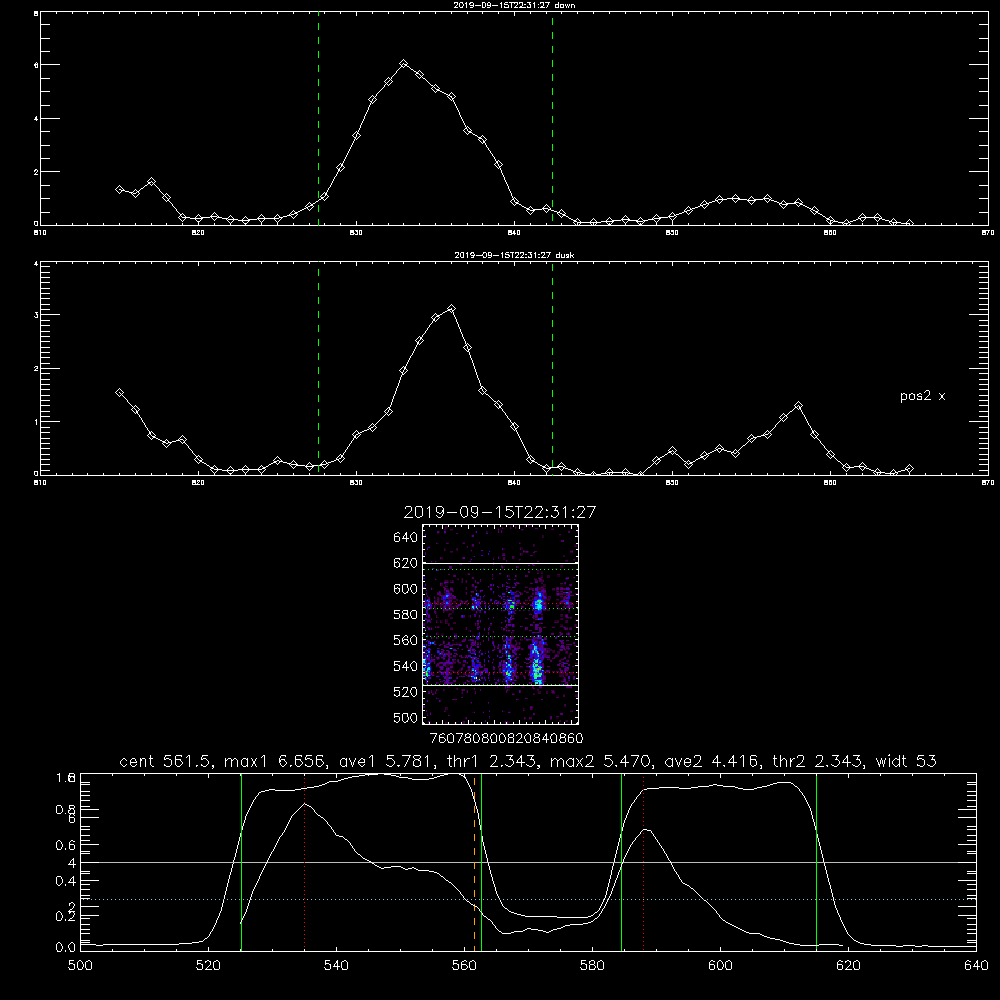Click the bottom plot y-axis label '0.0'
1000x1000 pixels.
(x=66, y=948)
